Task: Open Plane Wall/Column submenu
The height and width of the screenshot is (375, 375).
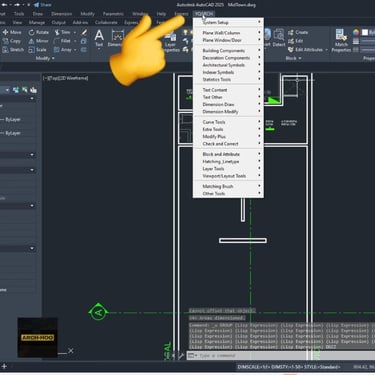Action: 228,33
